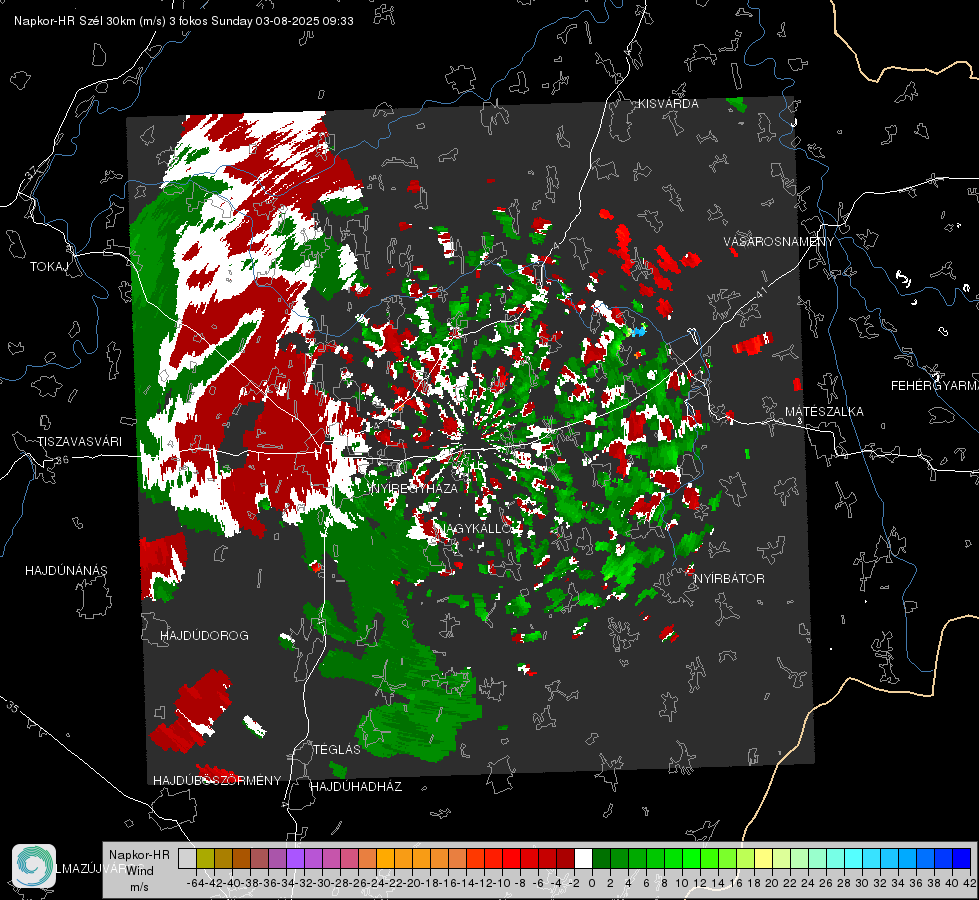Click road number 35 label at lower left
This screenshot has width=979, height=900.
point(12,707)
